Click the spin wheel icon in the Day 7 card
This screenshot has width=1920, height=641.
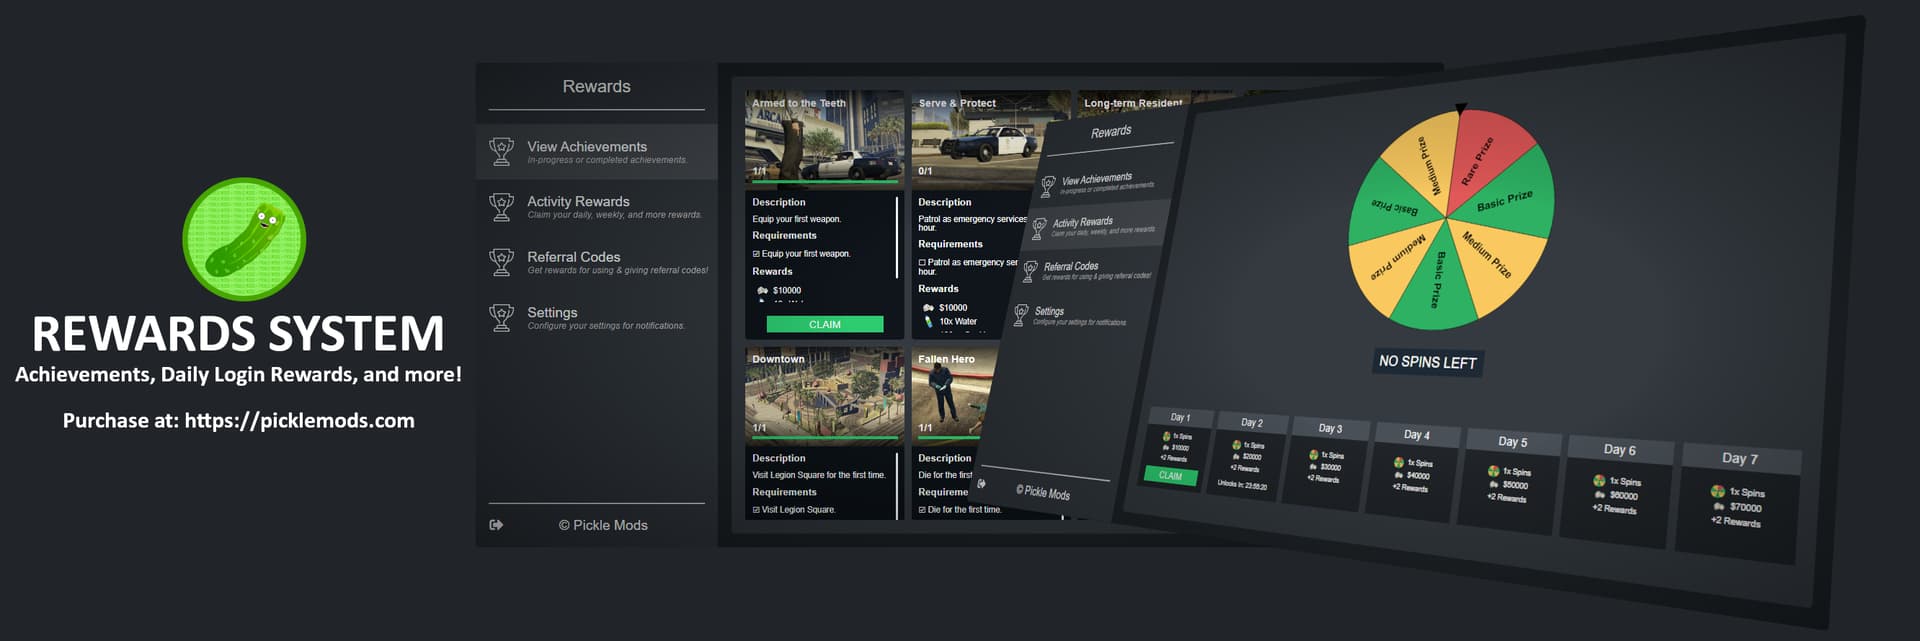[x=1717, y=491]
